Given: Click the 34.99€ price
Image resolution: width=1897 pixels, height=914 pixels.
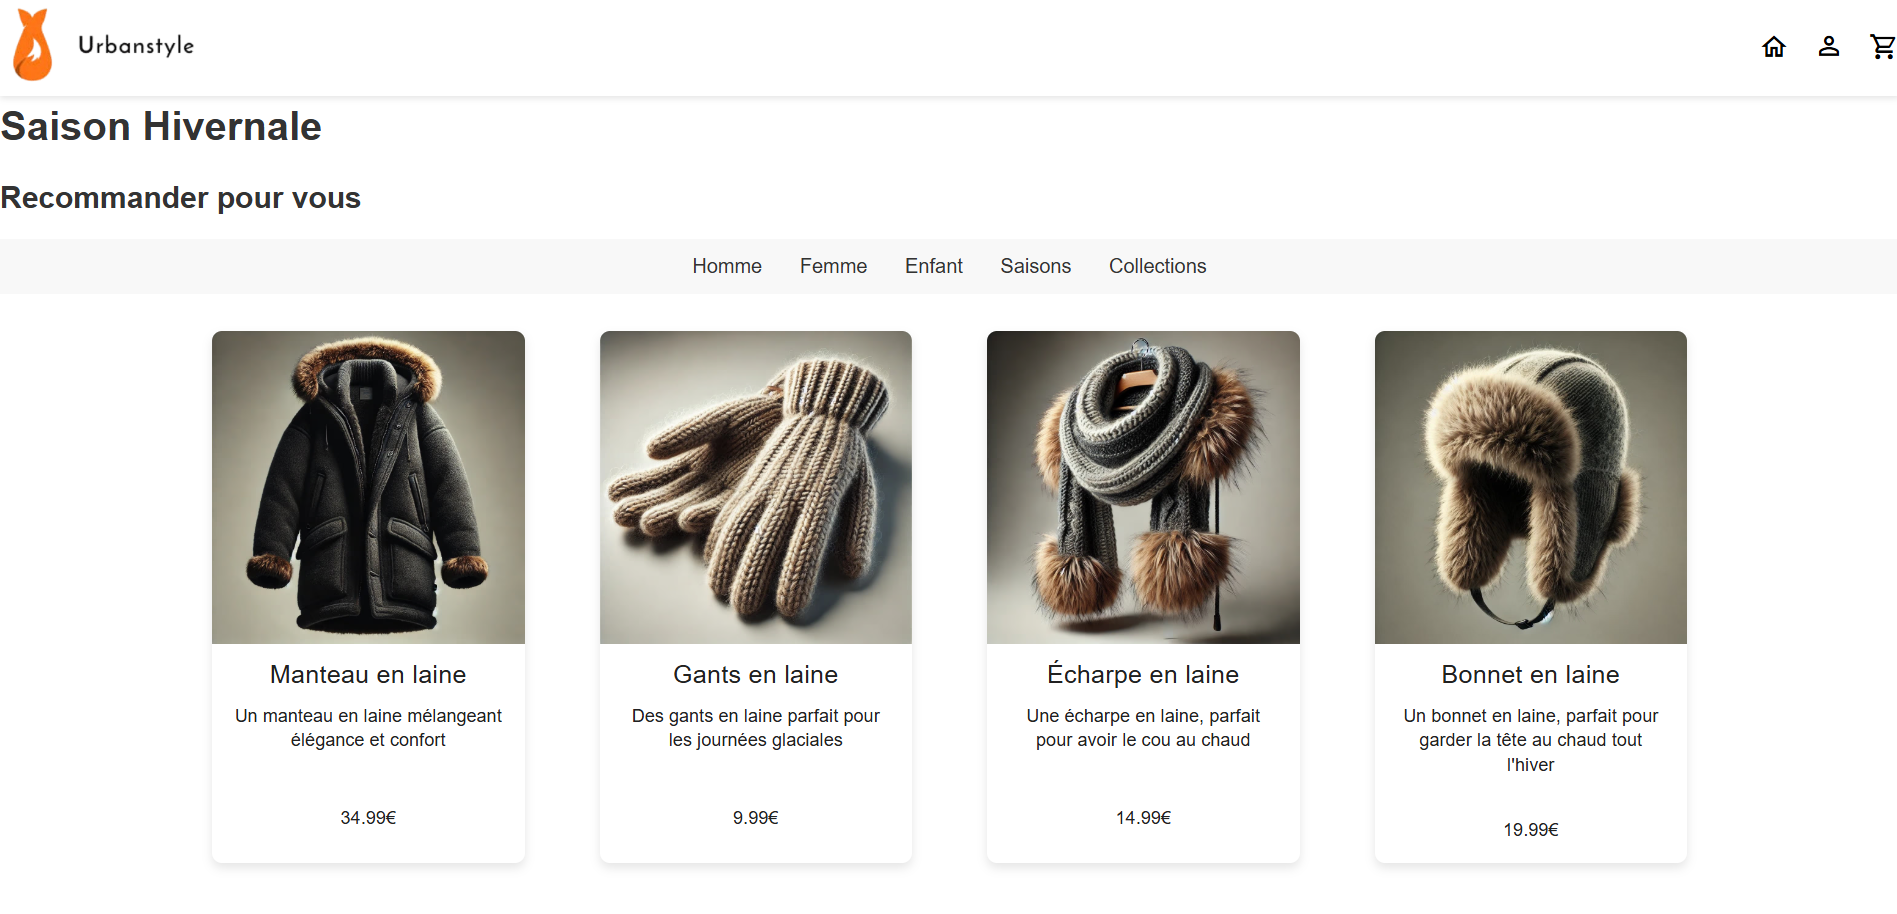Looking at the screenshot, I should (x=368, y=818).
